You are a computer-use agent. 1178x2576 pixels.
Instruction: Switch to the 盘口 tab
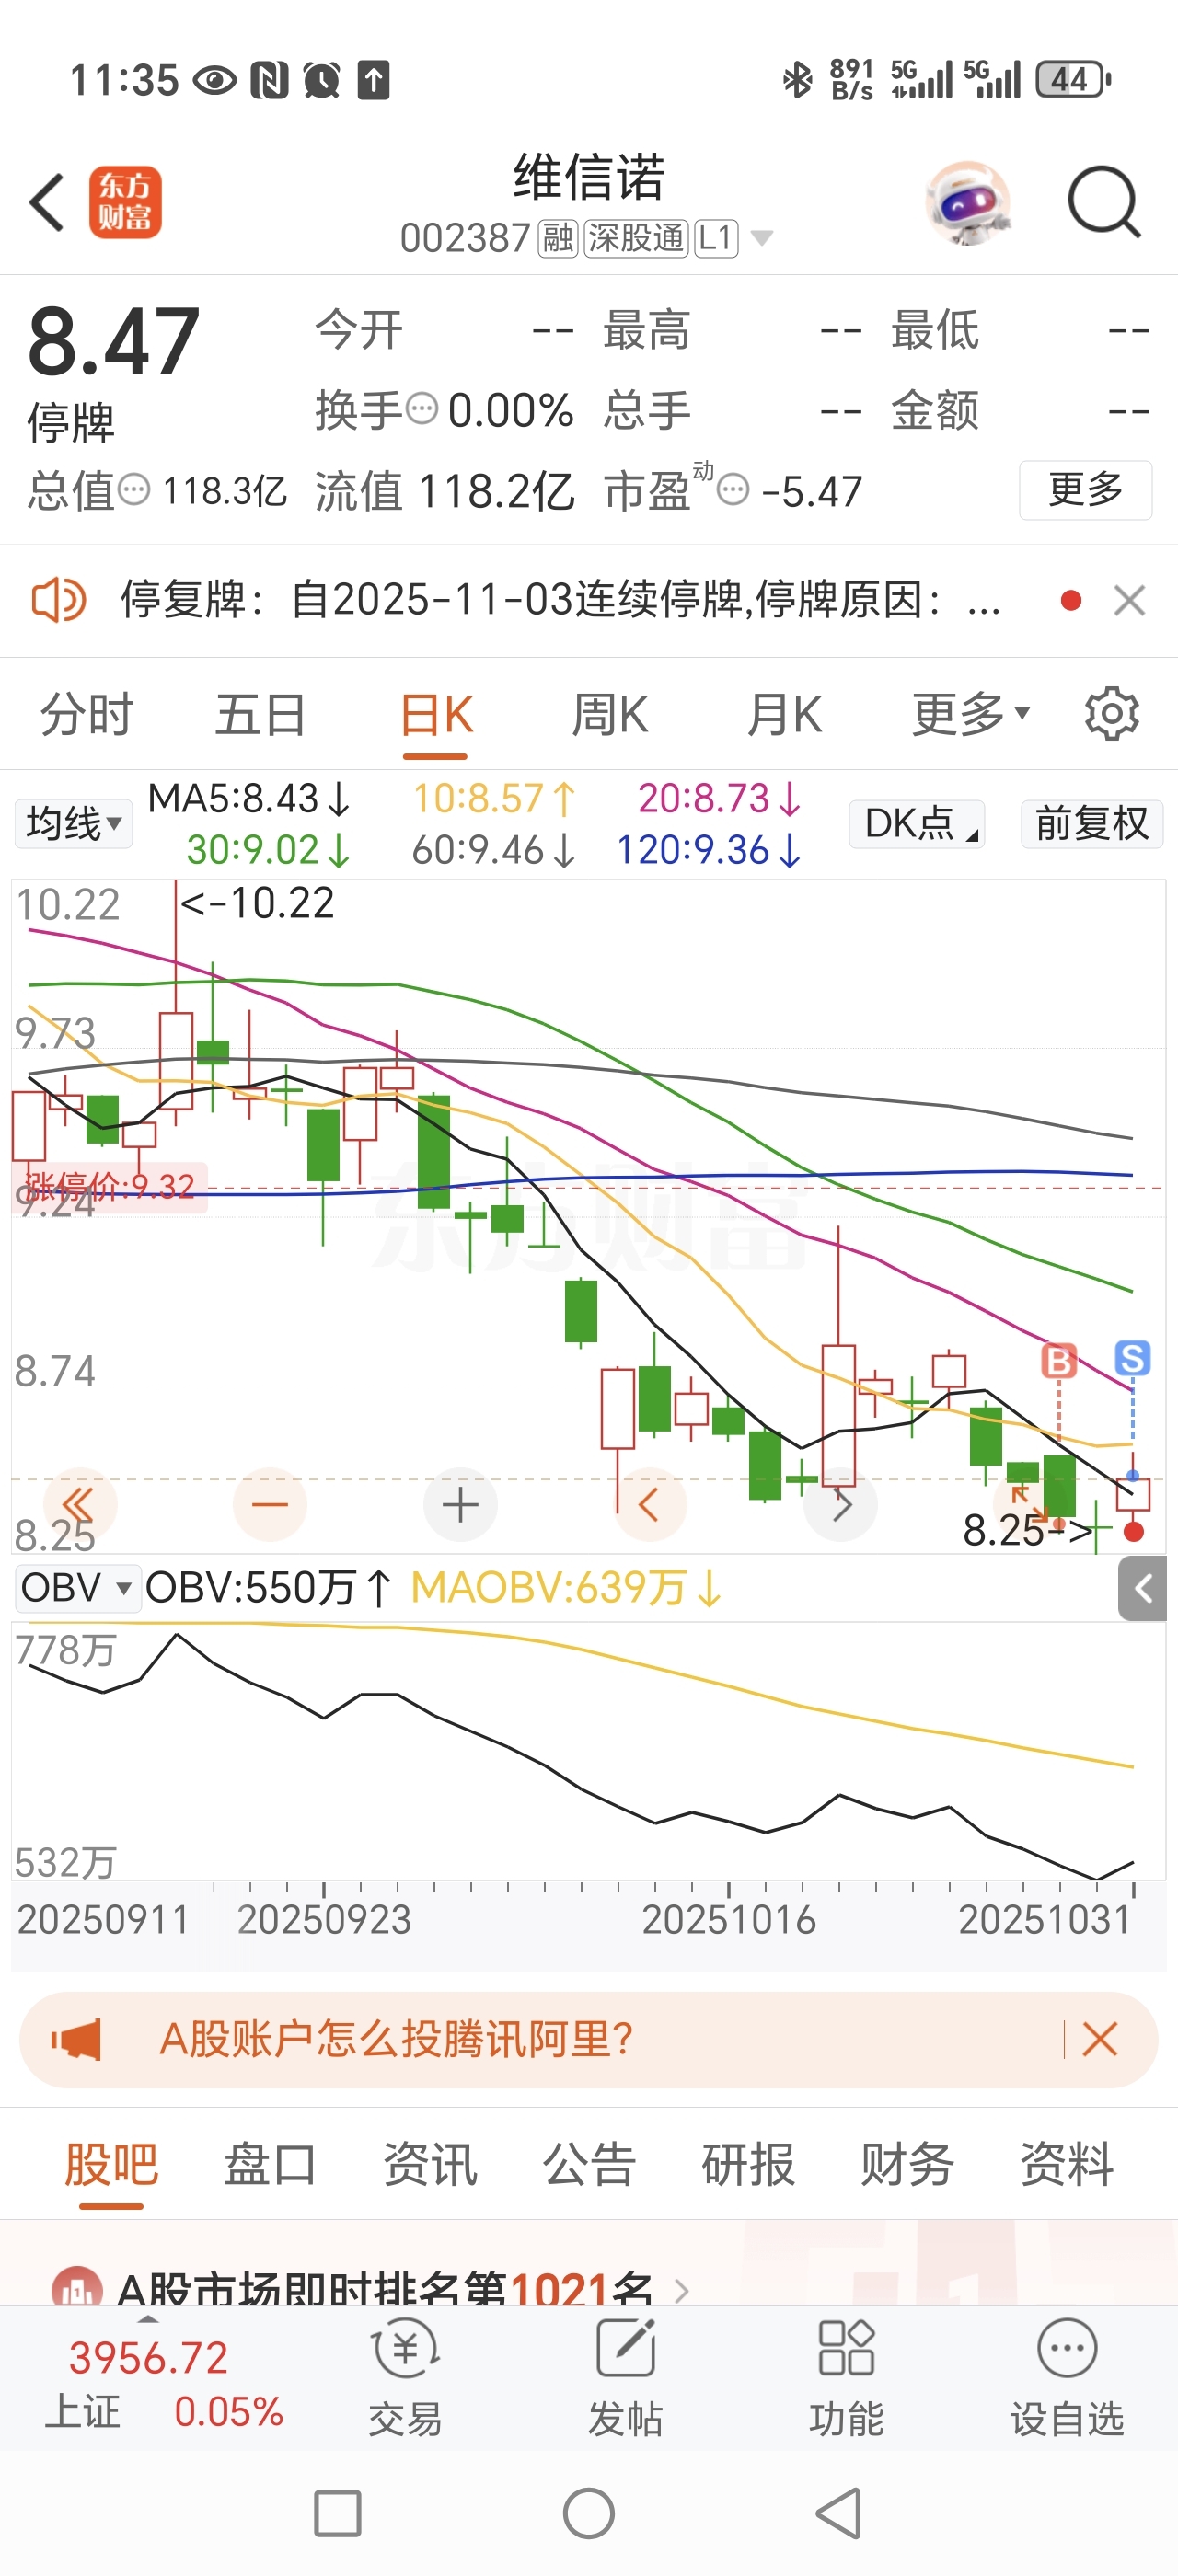(x=270, y=2165)
